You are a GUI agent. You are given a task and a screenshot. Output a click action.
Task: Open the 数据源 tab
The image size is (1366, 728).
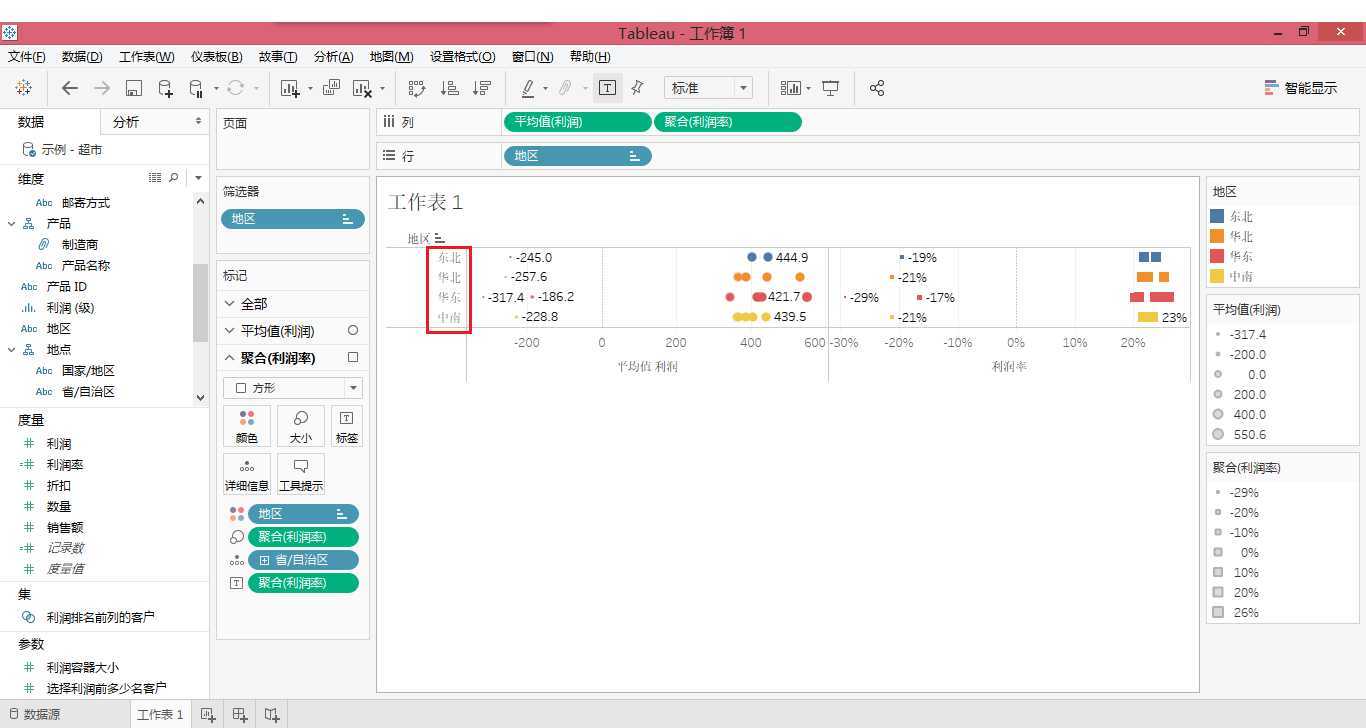coord(34,715)
